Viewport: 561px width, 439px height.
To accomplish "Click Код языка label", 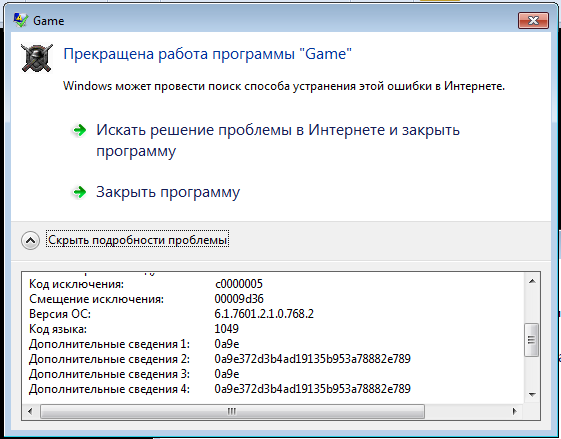I will 58,329.
